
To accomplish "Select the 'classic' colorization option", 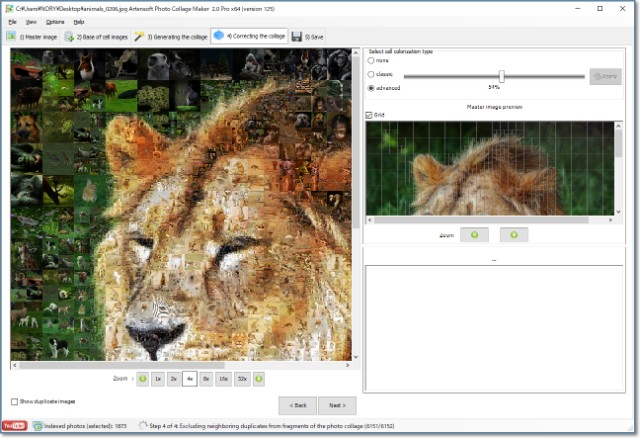I will coord(372,75).
